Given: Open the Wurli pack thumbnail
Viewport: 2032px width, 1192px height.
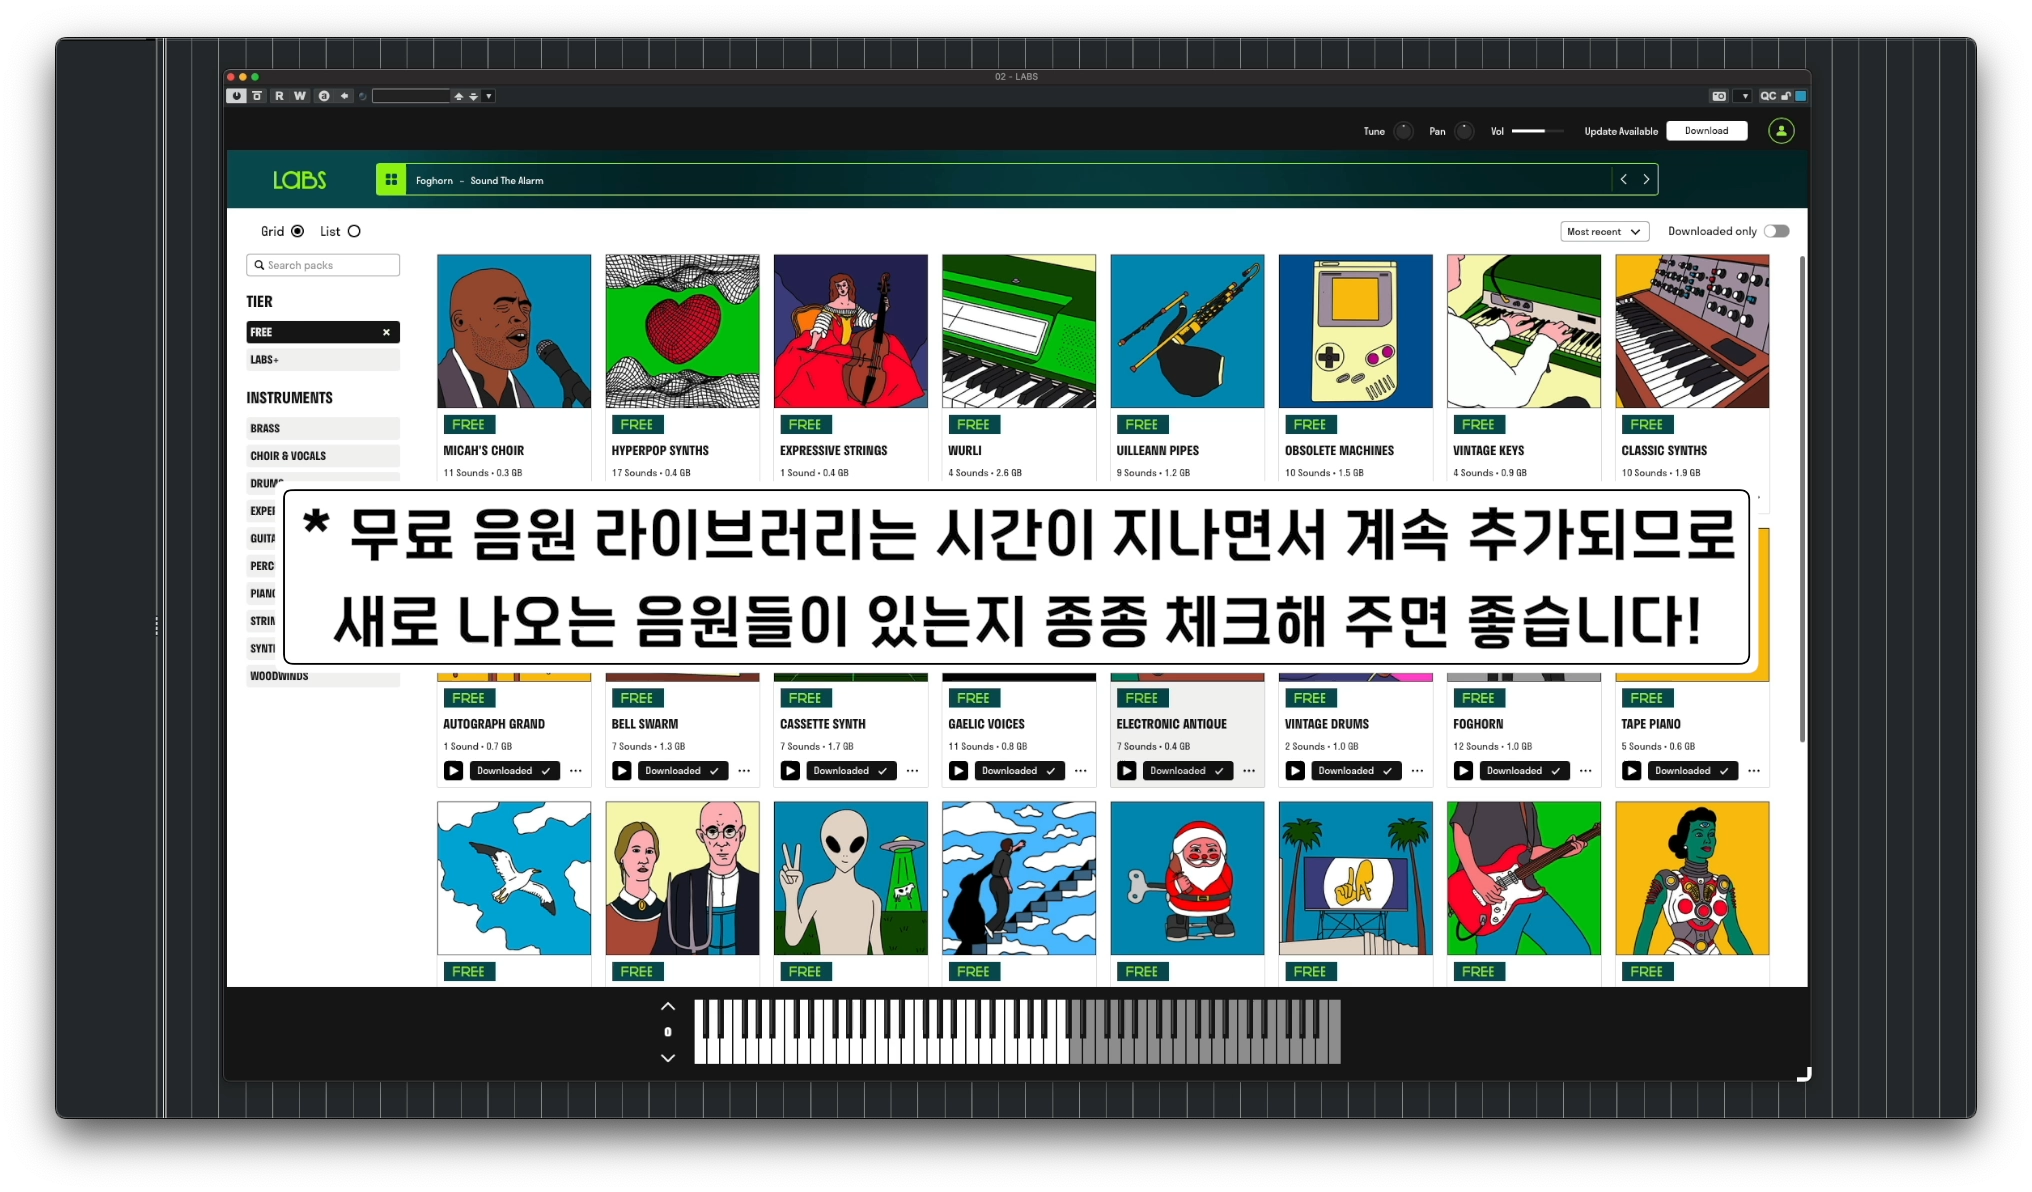Looking at the screenshot, I should (1019, 331).
